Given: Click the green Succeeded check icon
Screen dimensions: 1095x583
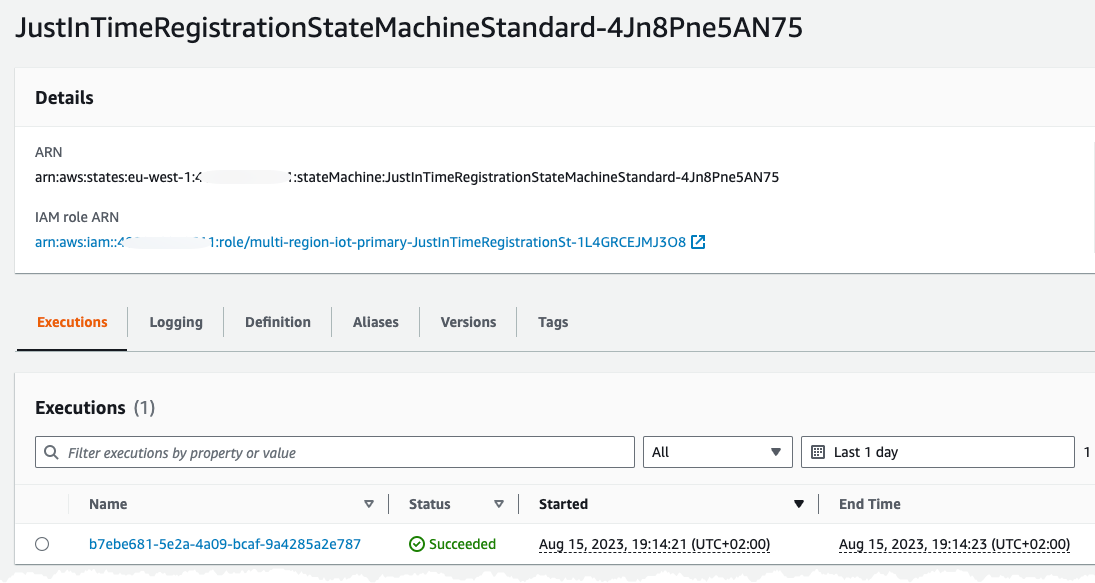Looking at the screenshot, I should tap(417, 544).
